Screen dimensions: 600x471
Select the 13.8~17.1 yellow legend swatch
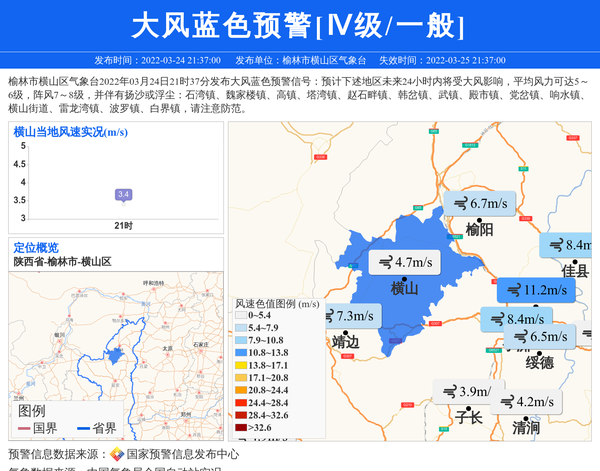(x=240, y=366)
